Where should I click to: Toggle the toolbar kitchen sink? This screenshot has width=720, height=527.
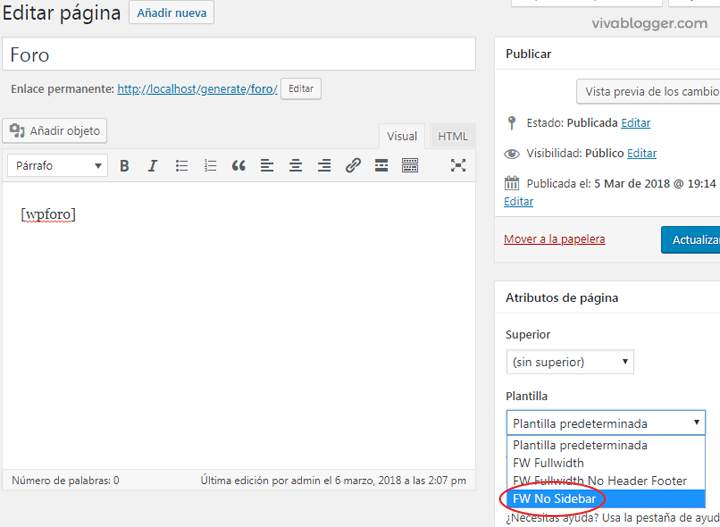tap(410, 166)
